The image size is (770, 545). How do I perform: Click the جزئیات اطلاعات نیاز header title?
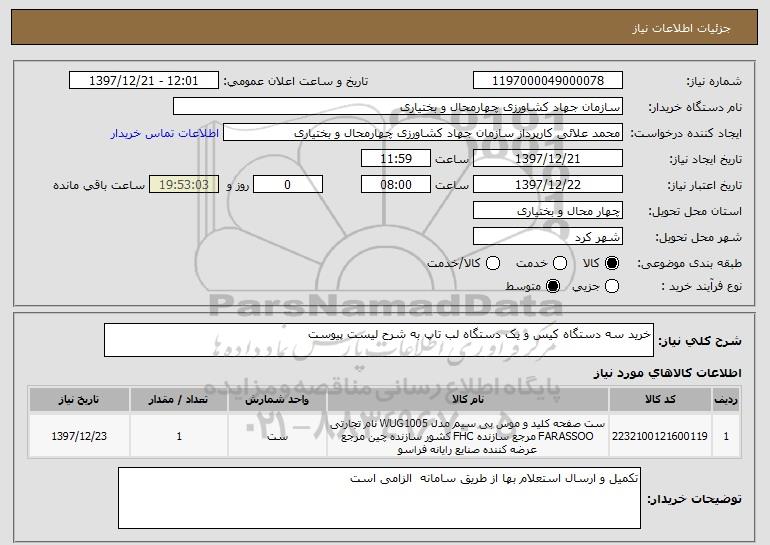(x=681, y=28)
